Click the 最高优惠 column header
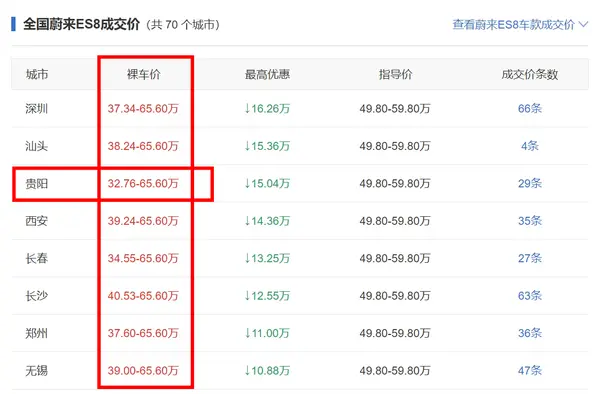The height and width of the screenshot is (394, 600). 267,74
